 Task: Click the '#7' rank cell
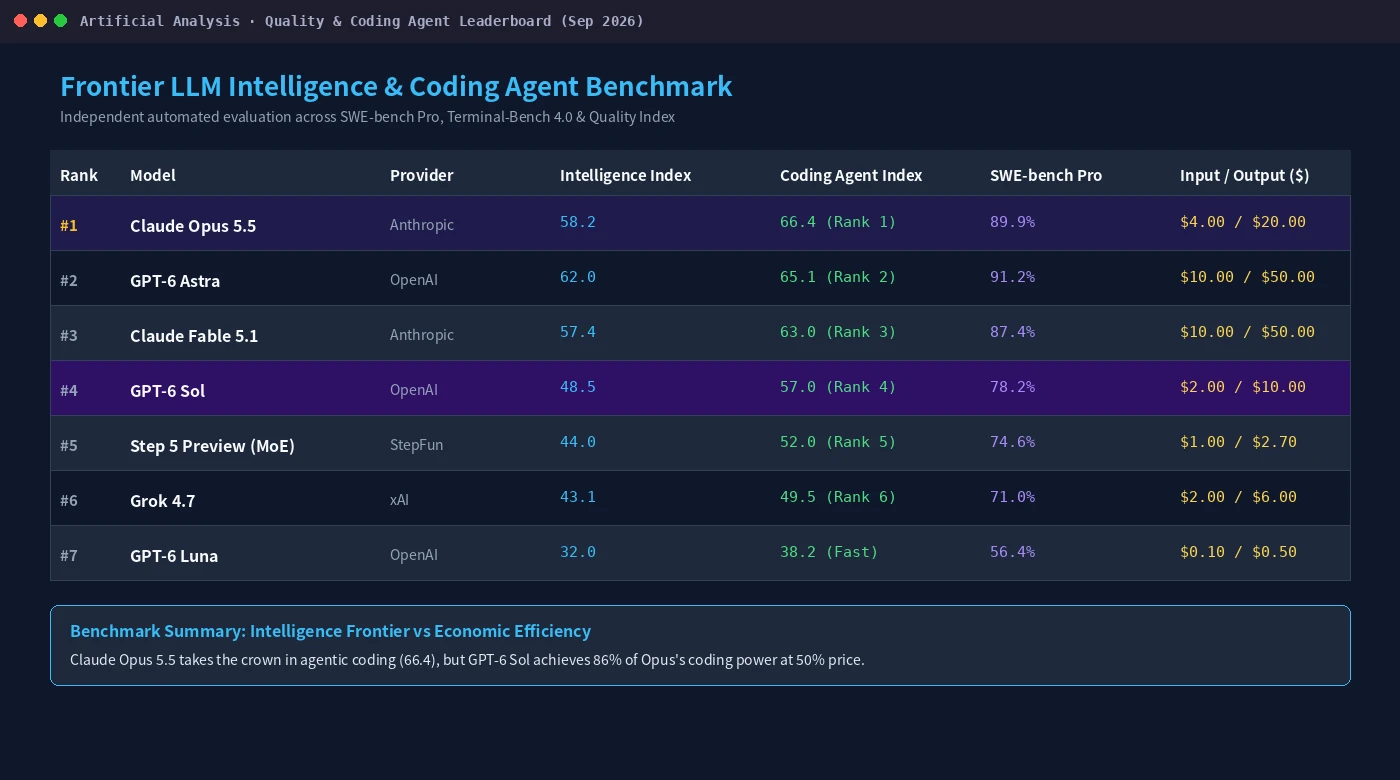pyautogui.click(x=69, y=555)
